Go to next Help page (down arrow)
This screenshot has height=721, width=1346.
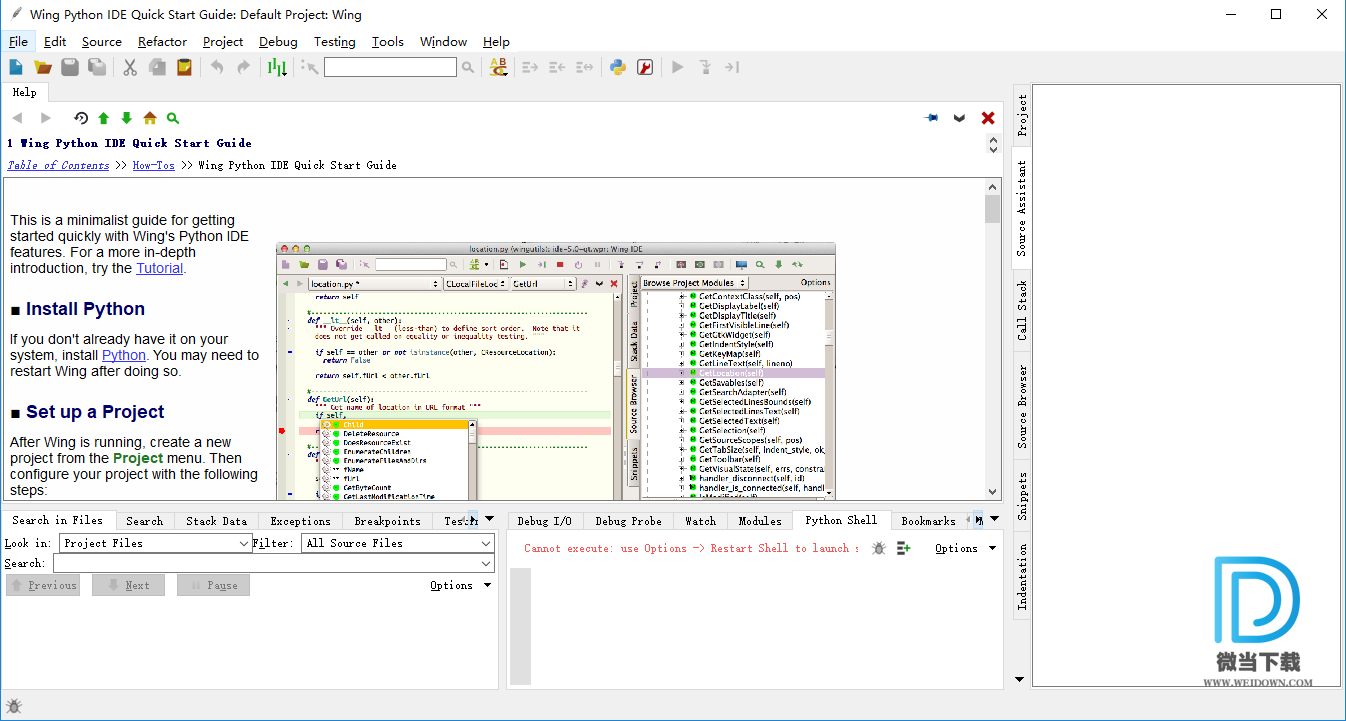126,118
